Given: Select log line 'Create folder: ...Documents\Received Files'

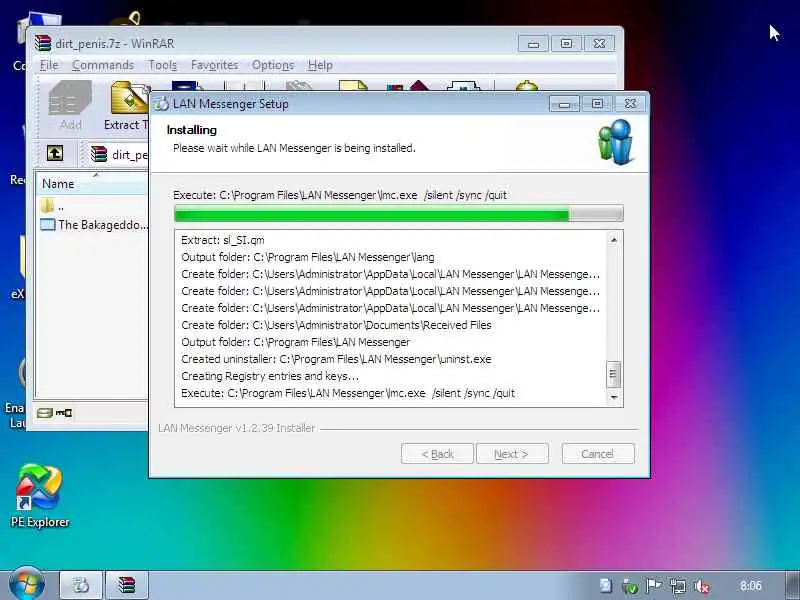Looking at the screenshot, I should click(336, 325).
